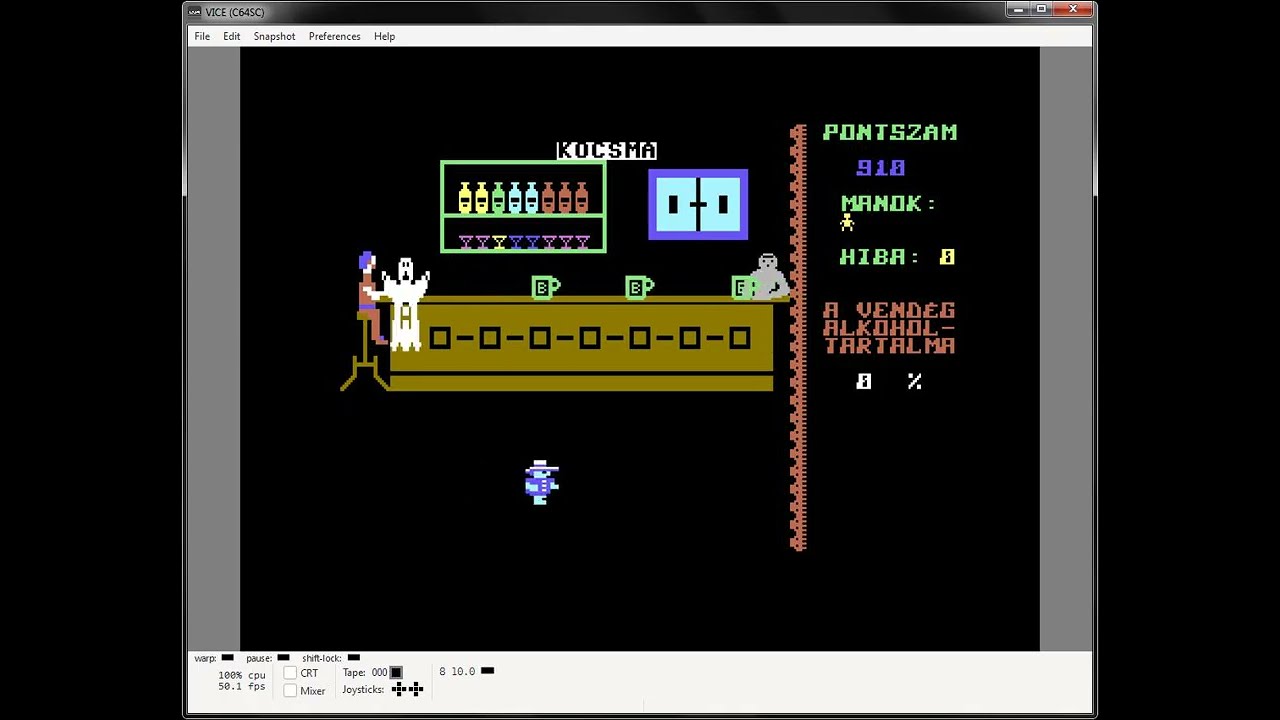Click the first green beer mug on the counter
Image resolution: width=1280 pixels, height=720 pixels.
click(545, 288)
